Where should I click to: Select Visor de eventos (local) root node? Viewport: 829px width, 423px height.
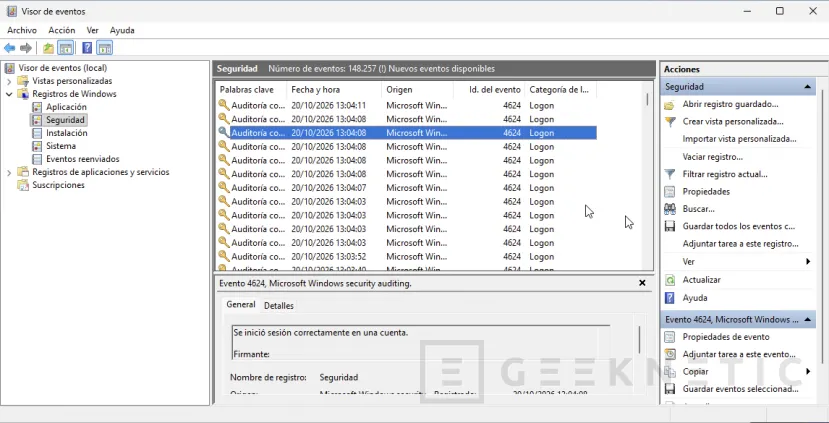tap(62, 68)
